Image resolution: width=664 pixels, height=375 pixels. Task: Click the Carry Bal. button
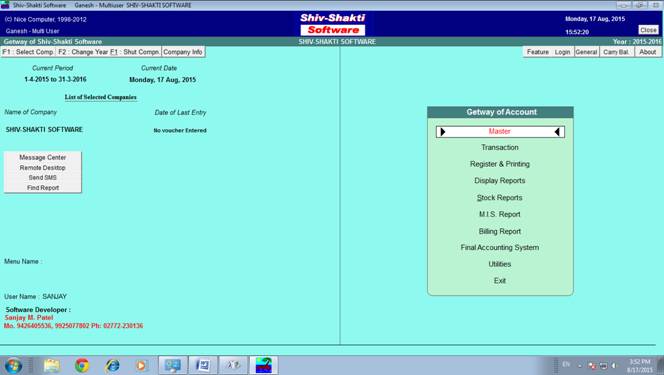click(616, 52)
